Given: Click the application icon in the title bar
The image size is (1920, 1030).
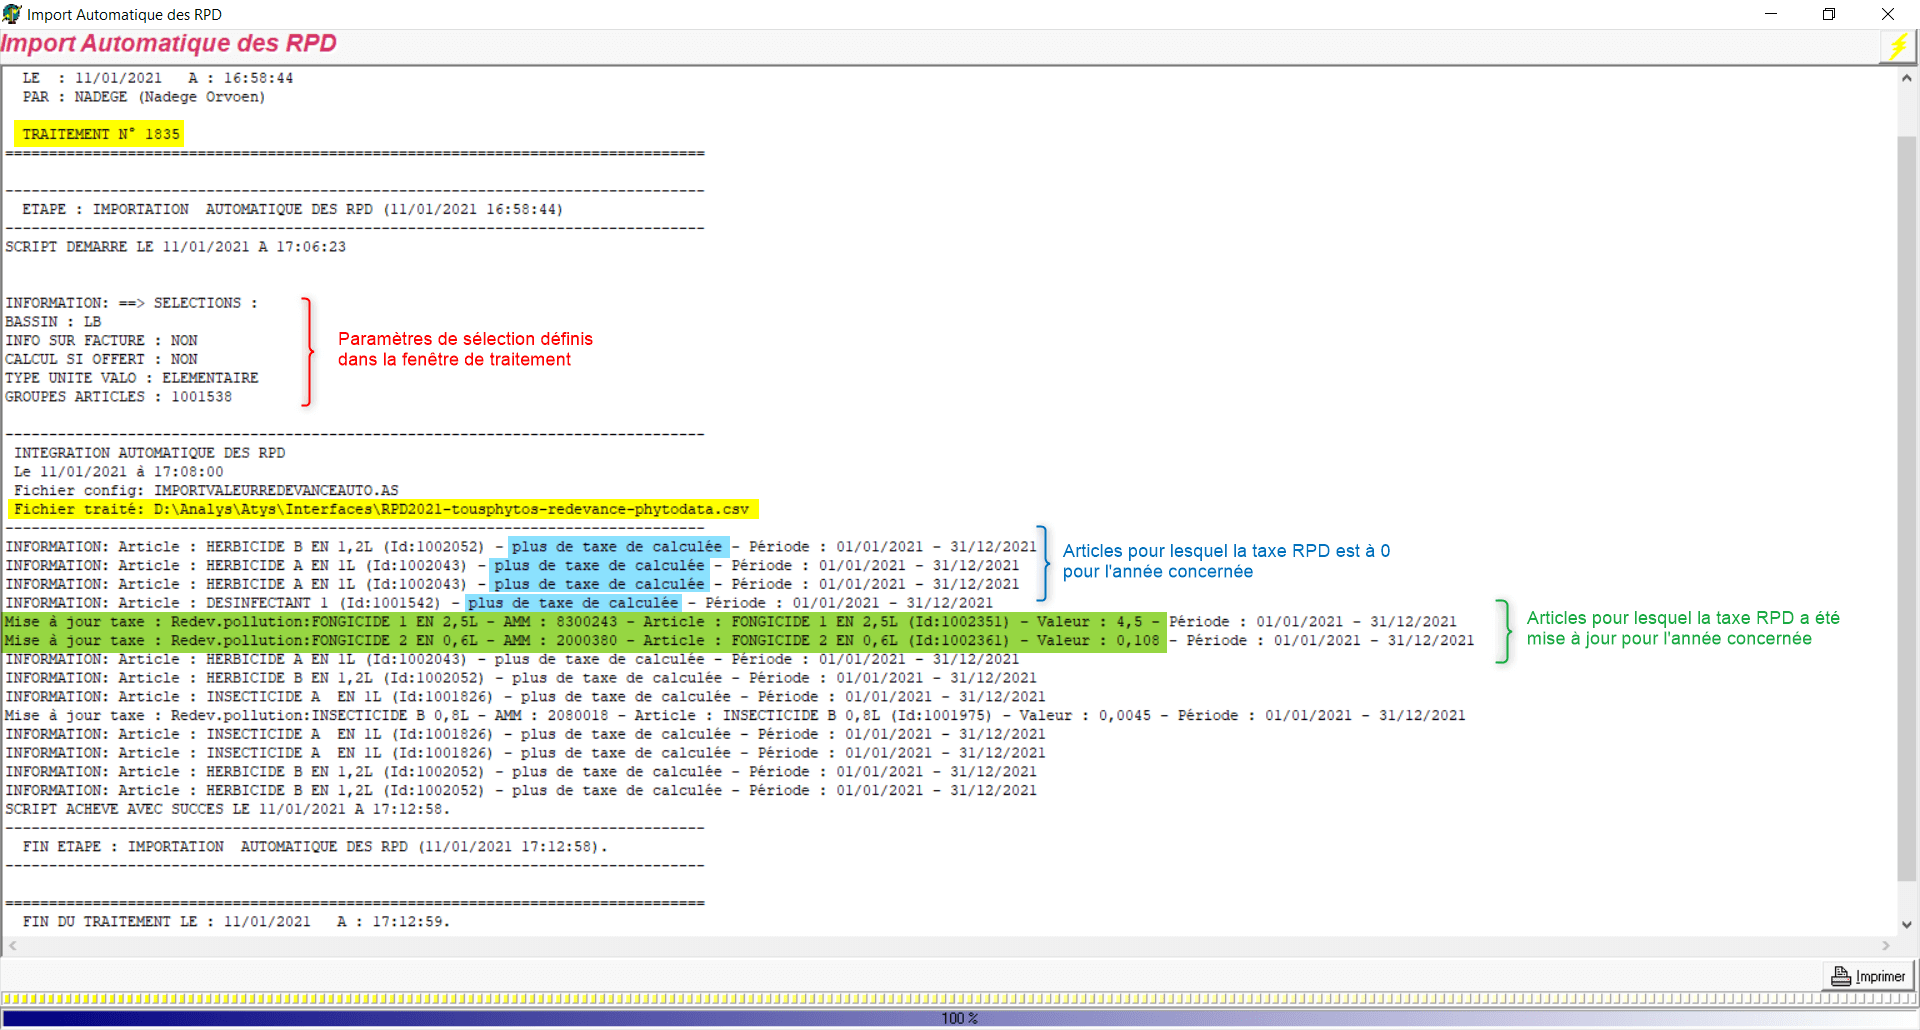Looking at the screenshot, I should pyautogui.click(x=12, y=14).
